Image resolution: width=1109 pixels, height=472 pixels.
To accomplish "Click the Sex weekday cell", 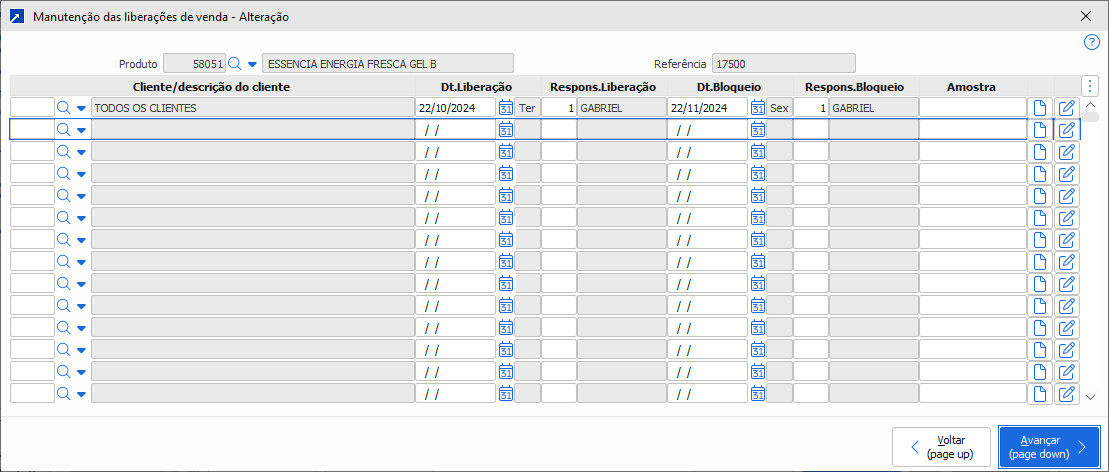I will pyautogui.click(x=779, y=108).
